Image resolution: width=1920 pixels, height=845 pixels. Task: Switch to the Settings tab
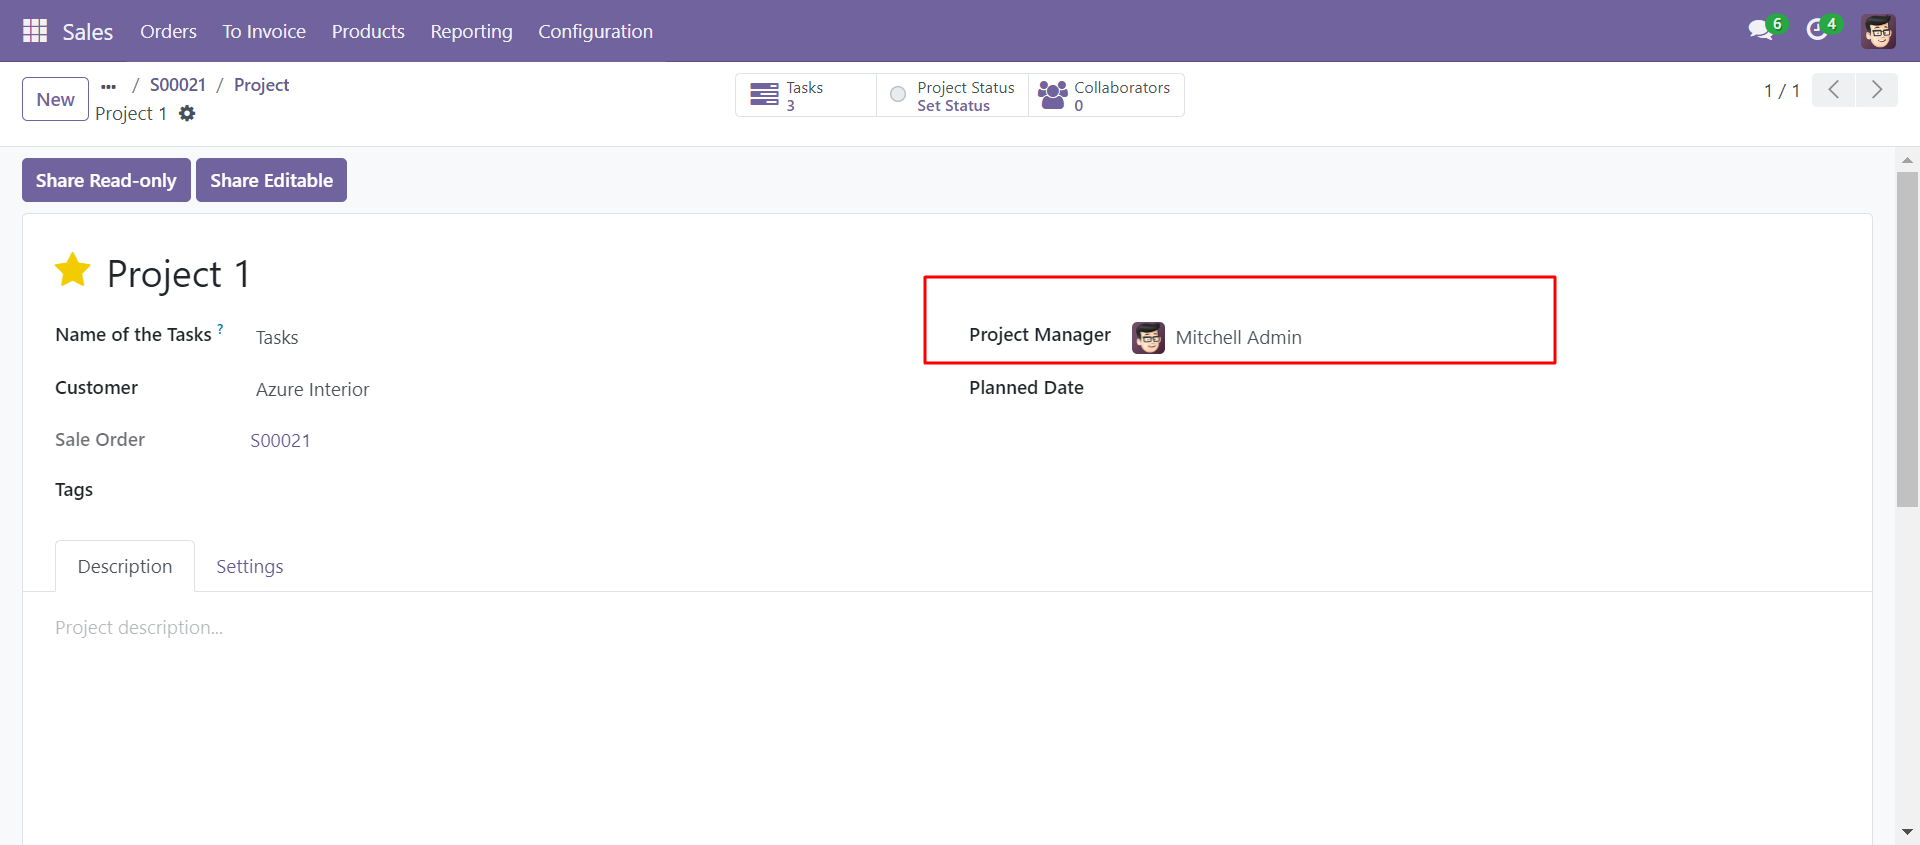pyautogui.click(x=250, y=566)
